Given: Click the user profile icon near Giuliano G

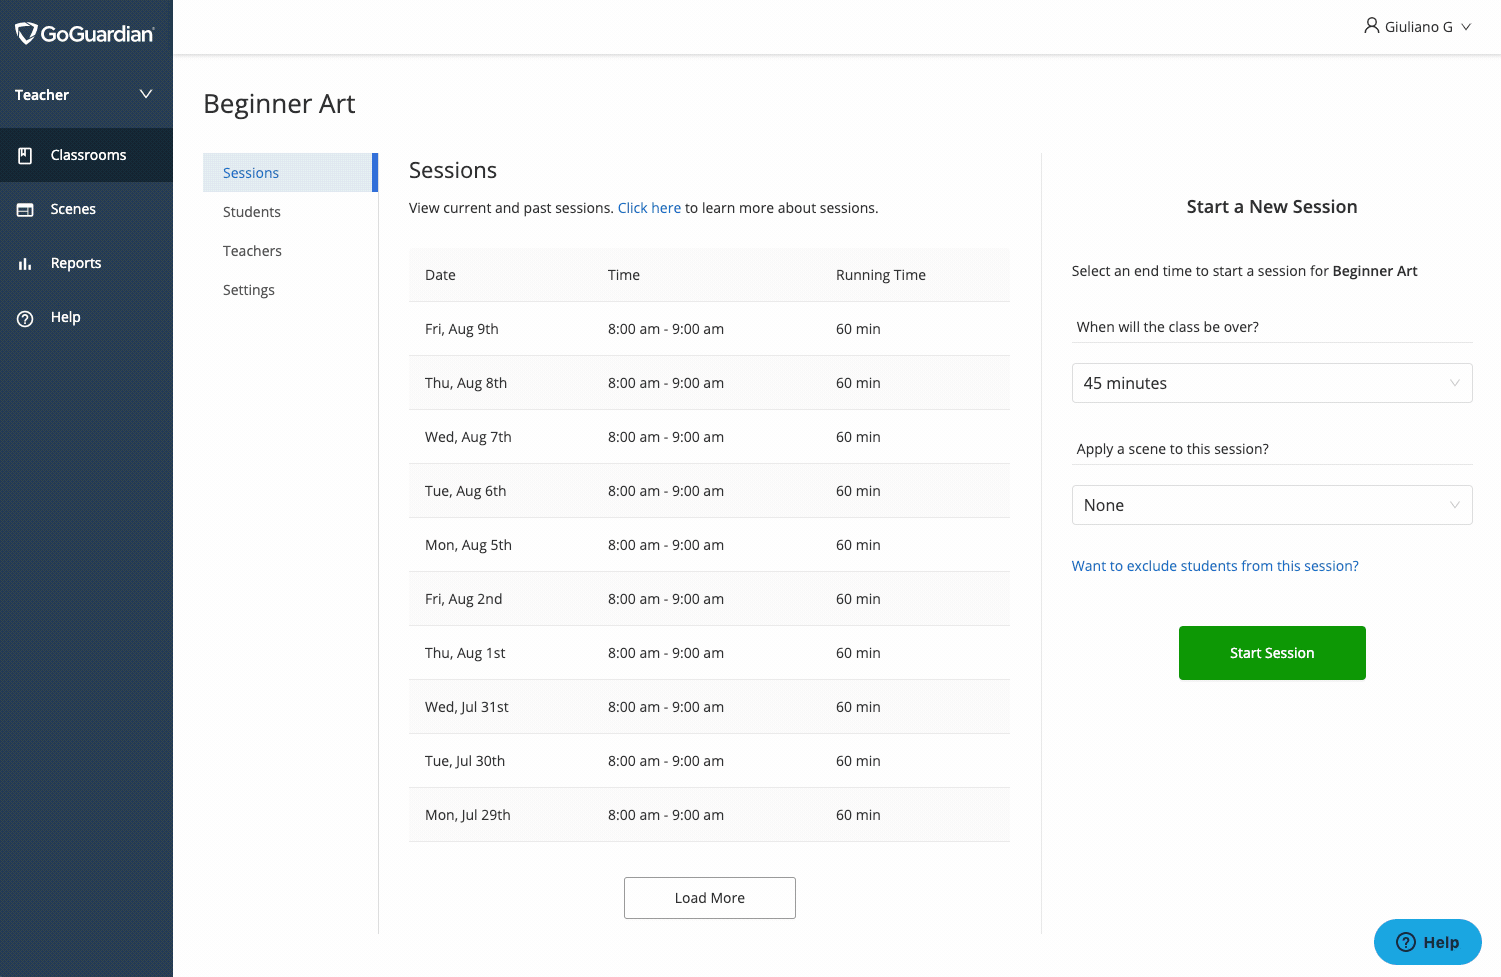Looking at the screenshot, I should point(1371,26).
